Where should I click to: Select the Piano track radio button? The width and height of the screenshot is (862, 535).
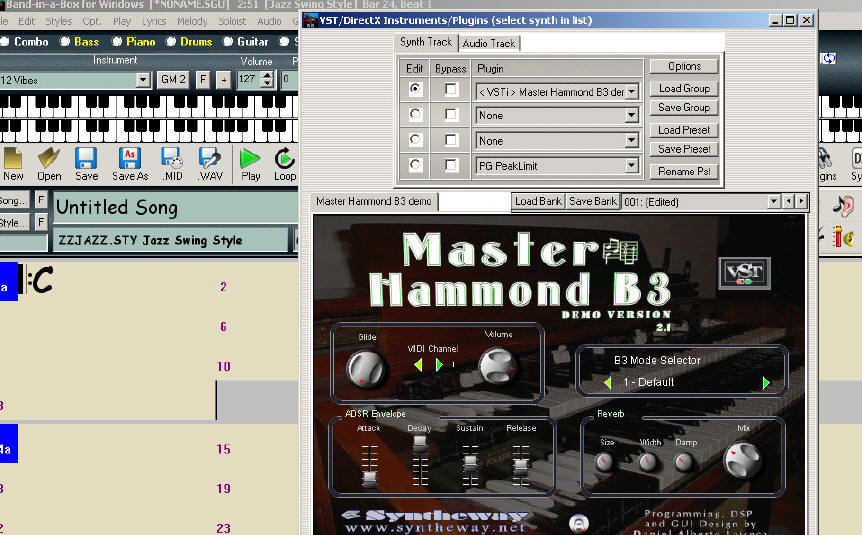117,41
